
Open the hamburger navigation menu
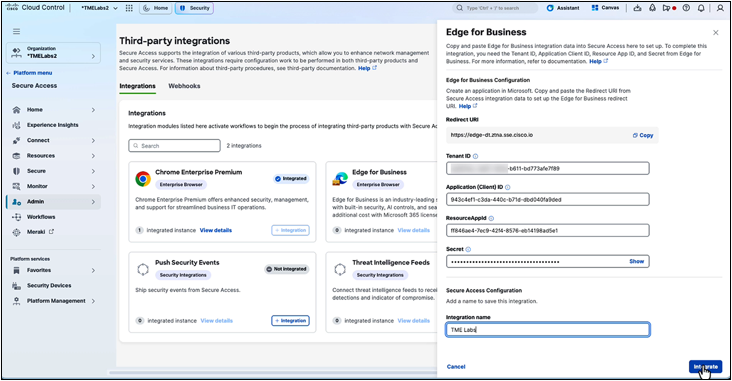coord(16,31)
